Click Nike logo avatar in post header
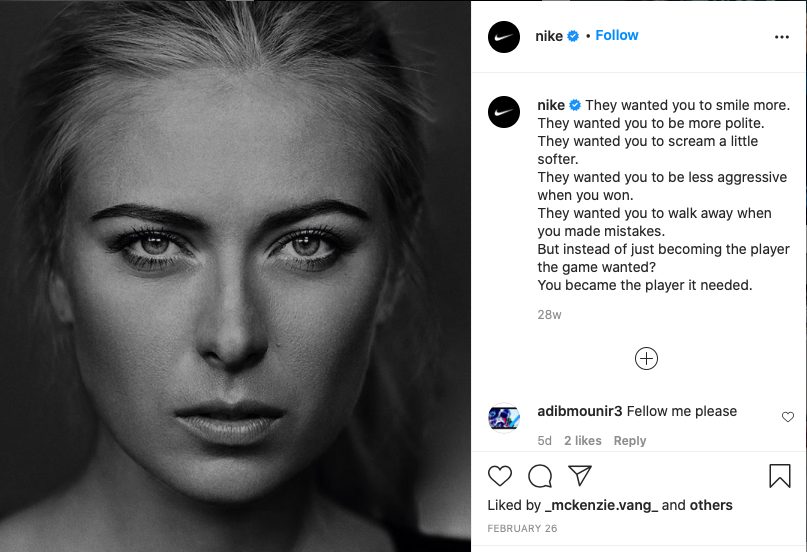This screenshot has width=807, height=552. click(504, 37)
